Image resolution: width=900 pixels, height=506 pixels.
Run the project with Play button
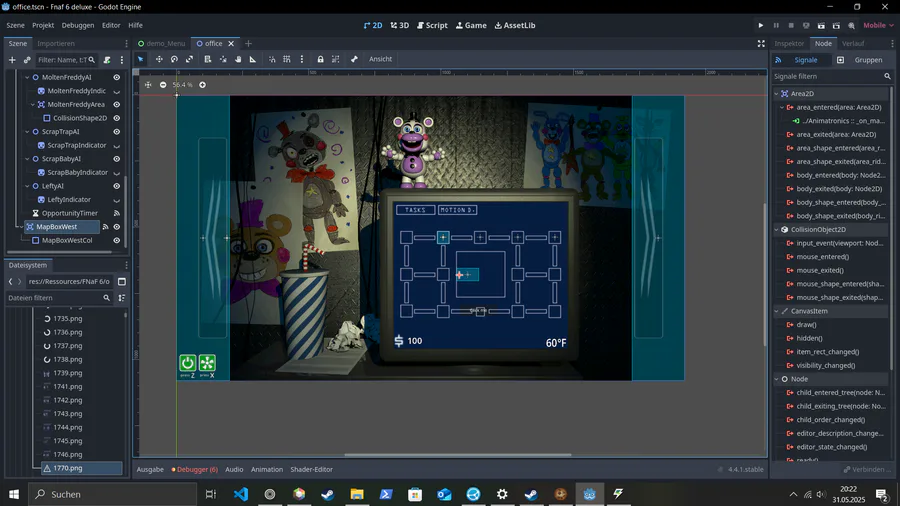761,25
